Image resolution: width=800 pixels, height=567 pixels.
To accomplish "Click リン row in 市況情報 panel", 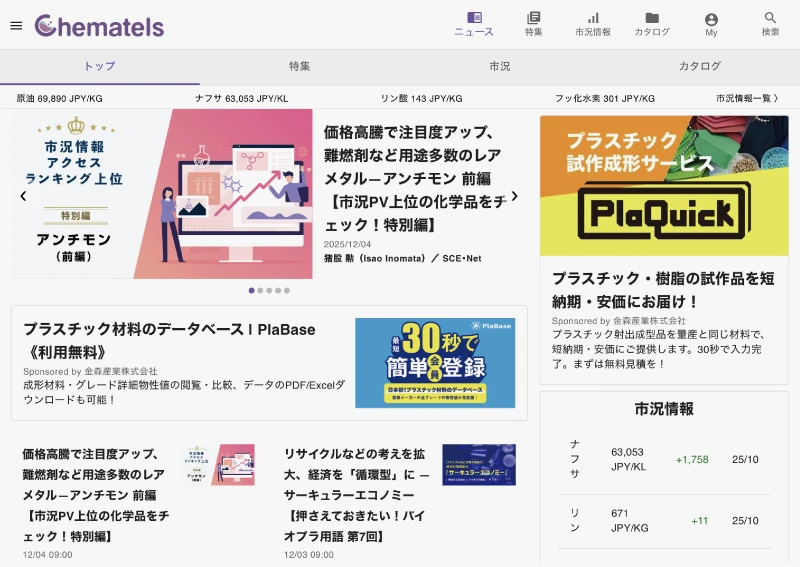I will click(664, 521).
